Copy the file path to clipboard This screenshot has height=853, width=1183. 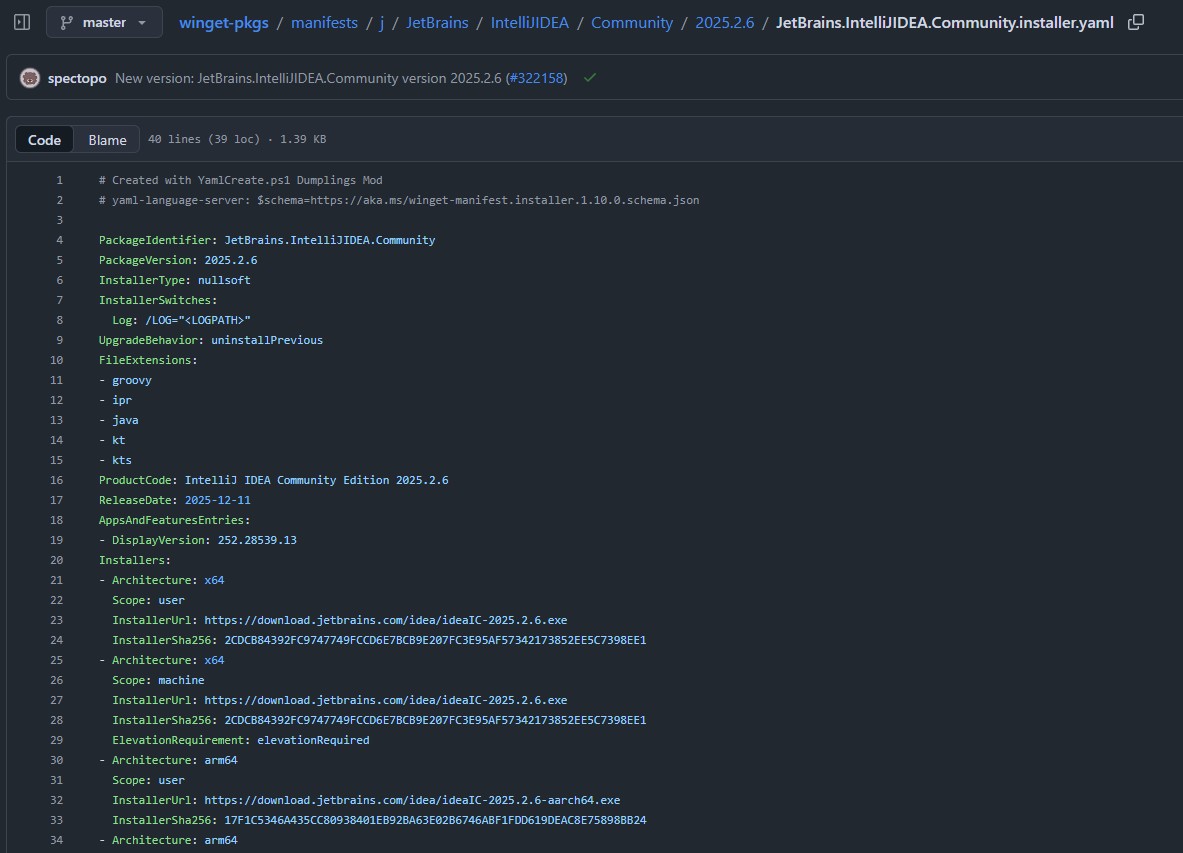pyautogui.click(x=1135, y=21)
